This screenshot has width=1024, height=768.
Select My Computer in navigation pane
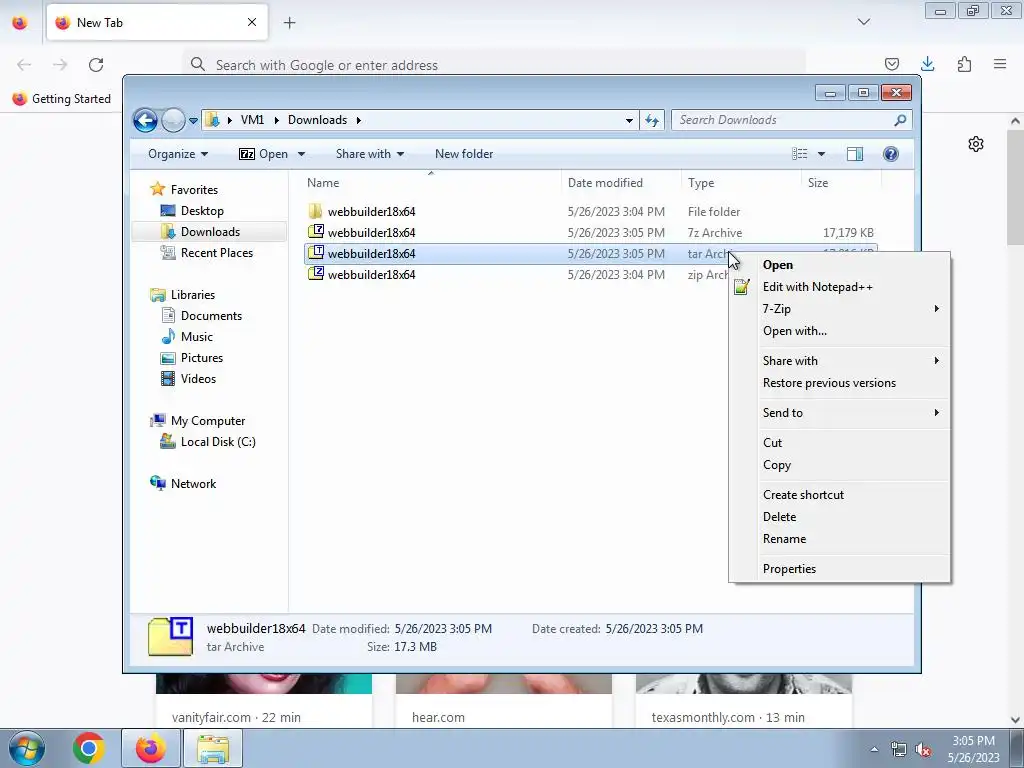208,421
